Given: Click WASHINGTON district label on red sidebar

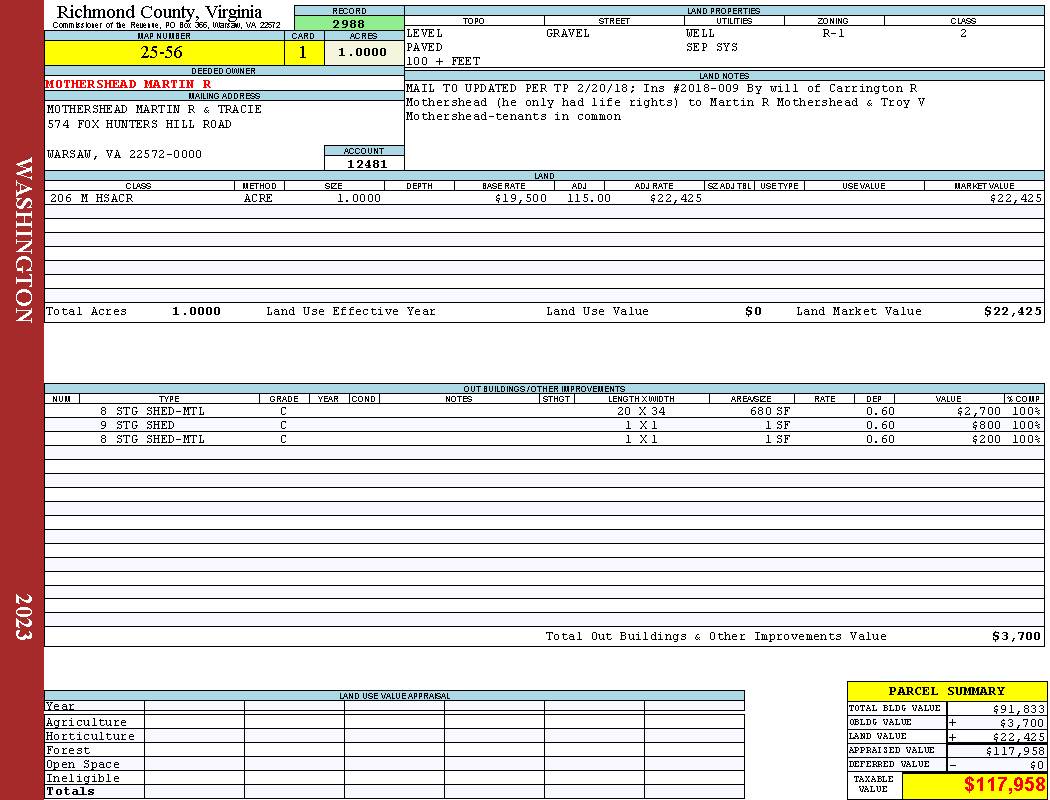Looking at the screenshot, I should click(x=22, y=240).
